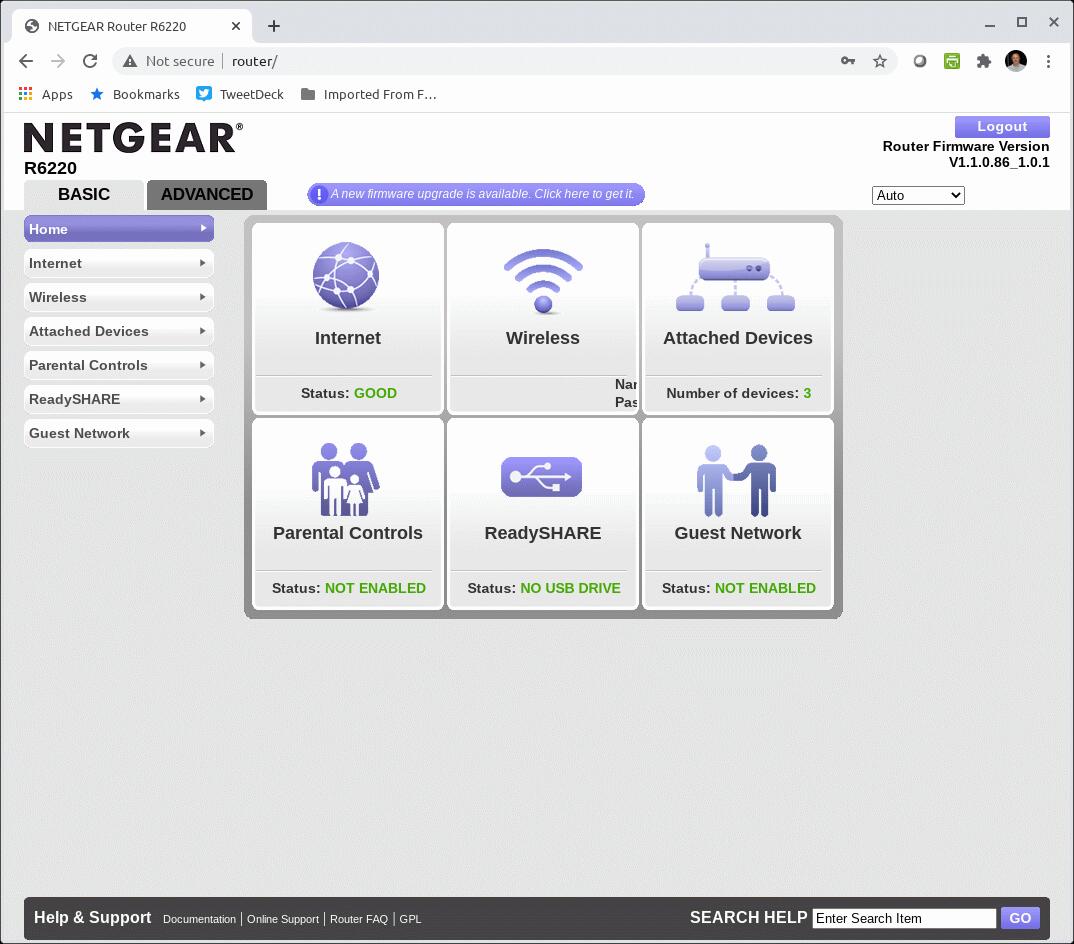Image resolution: width=1074 pixels, height=944 pixels.
Task: Bookmark this page with star icon
Action: click(880, 61)
